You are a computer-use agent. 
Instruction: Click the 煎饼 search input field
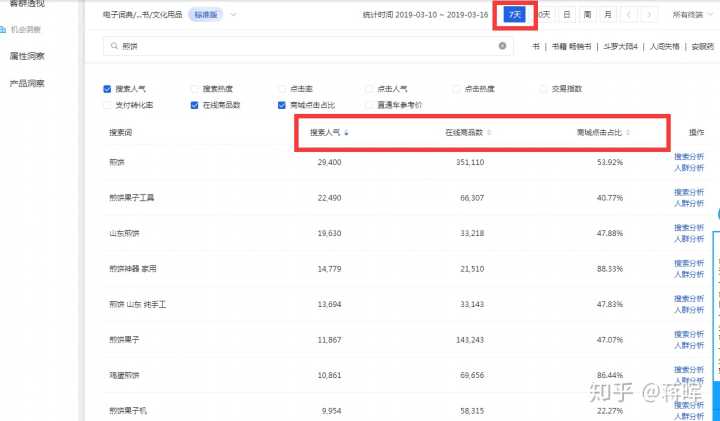(300, 46)
